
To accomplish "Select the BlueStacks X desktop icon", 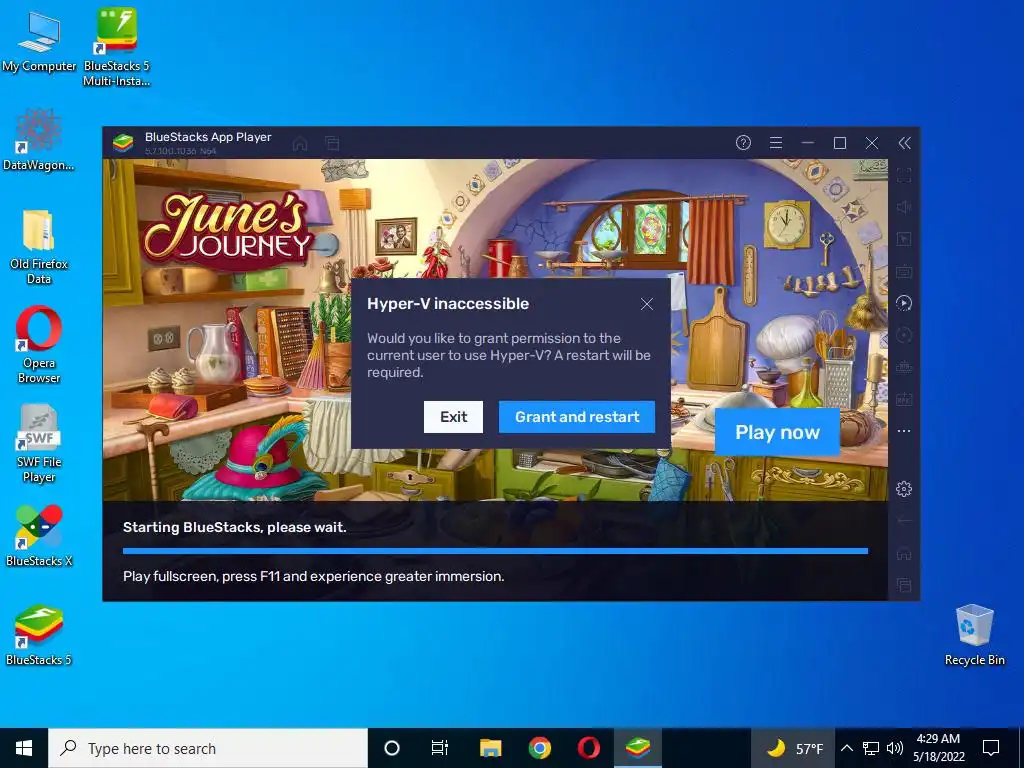I will click(x=39, y=536).
